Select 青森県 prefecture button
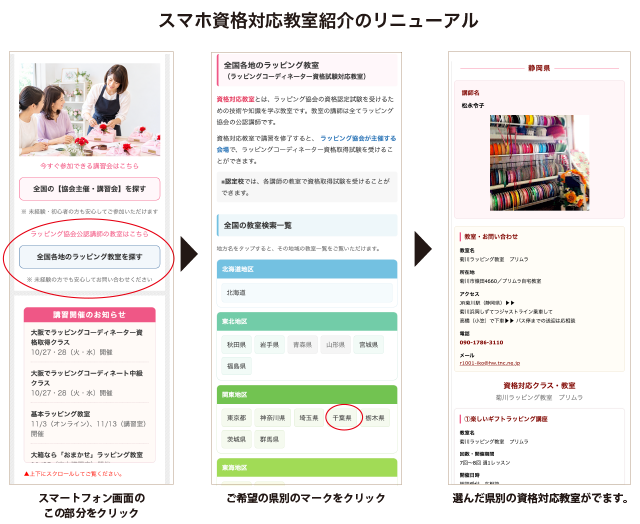 click(x=302, y=345)
